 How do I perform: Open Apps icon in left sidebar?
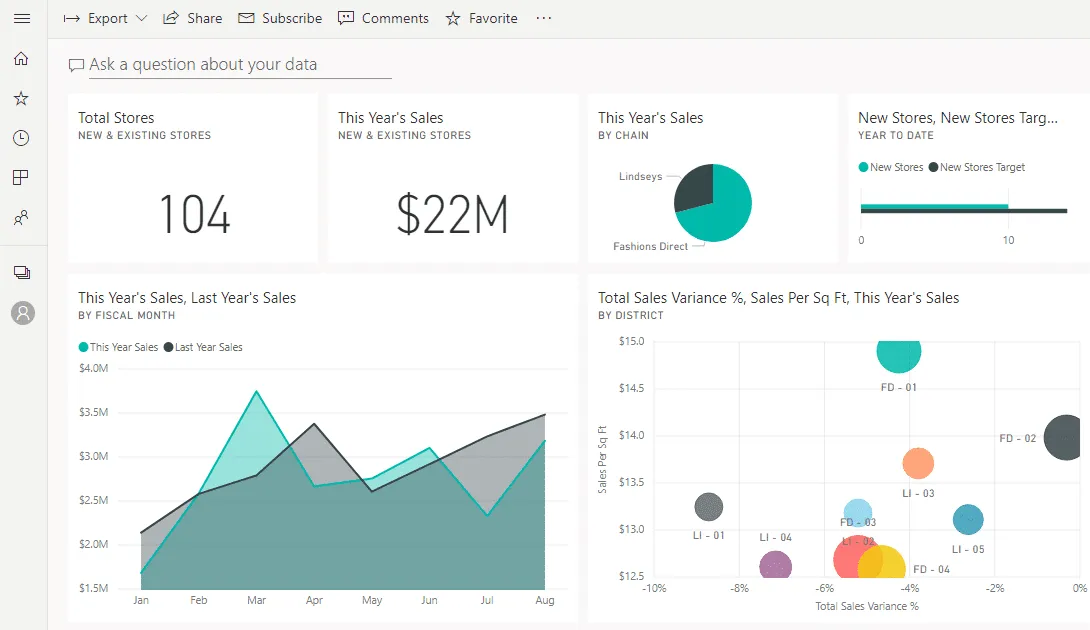pyautogui.click(x=21, y=178)
